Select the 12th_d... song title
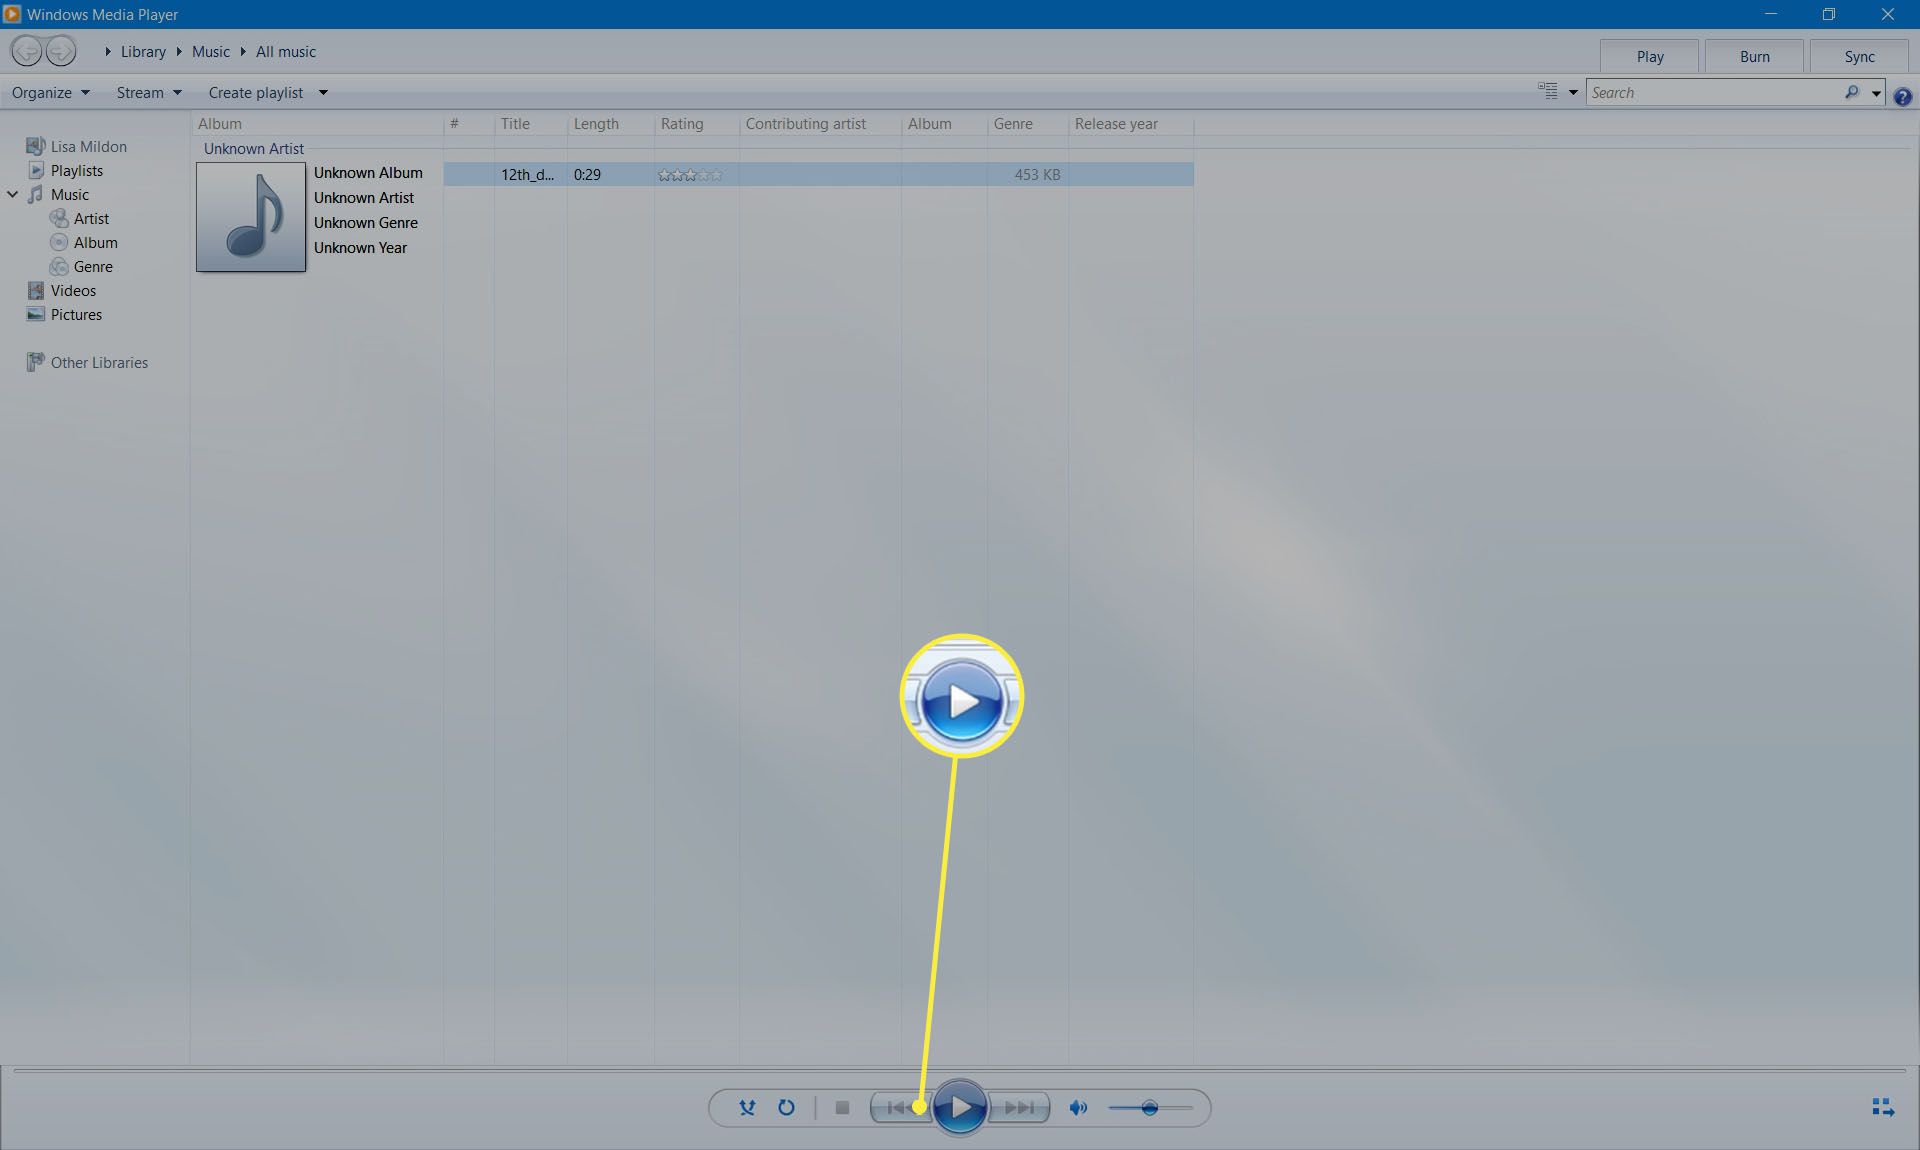The width and height of the screenshot is (1920, 1150). [x=528, y=174]
